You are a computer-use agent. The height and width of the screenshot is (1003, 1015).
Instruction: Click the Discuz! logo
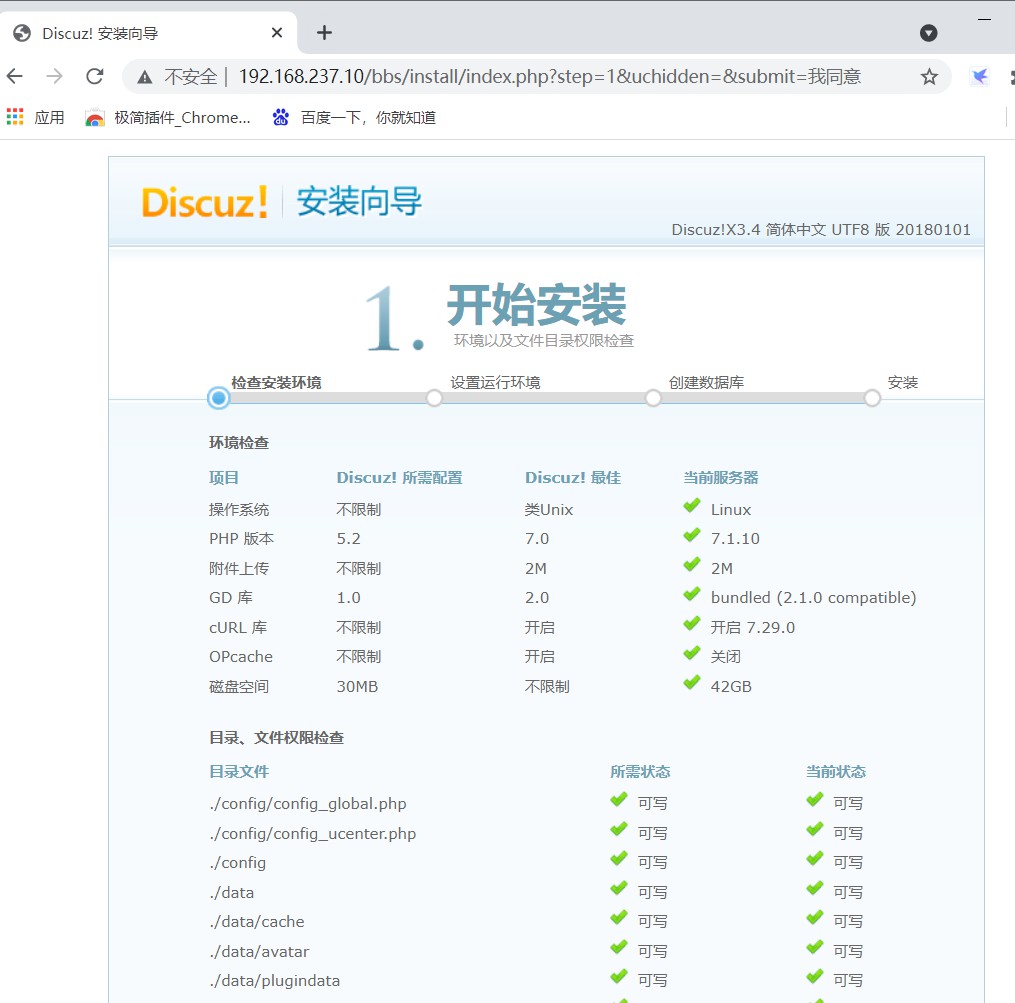[x=205, y=201]
